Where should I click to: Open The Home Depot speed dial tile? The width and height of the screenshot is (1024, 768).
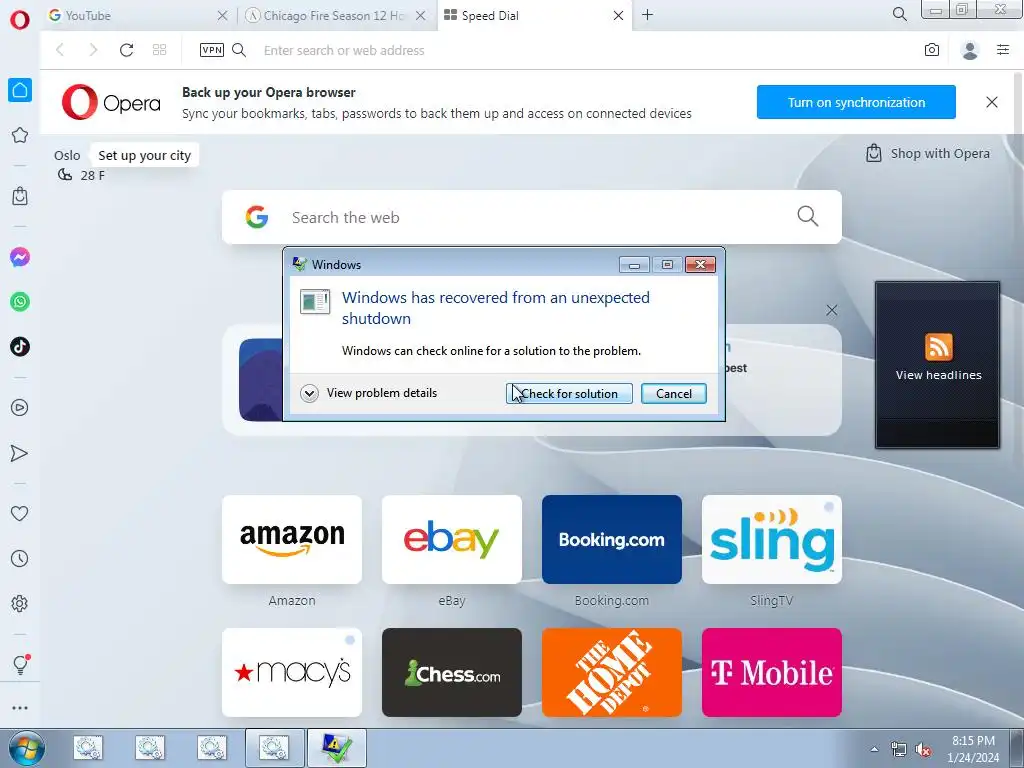[612, 673]
